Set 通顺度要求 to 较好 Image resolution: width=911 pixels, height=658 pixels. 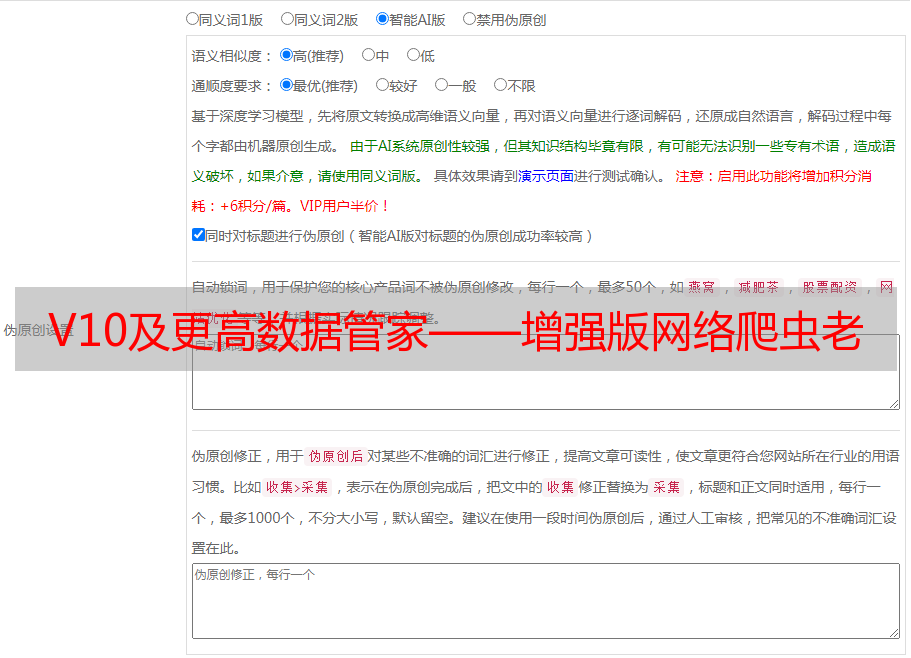tap(382, 85)
